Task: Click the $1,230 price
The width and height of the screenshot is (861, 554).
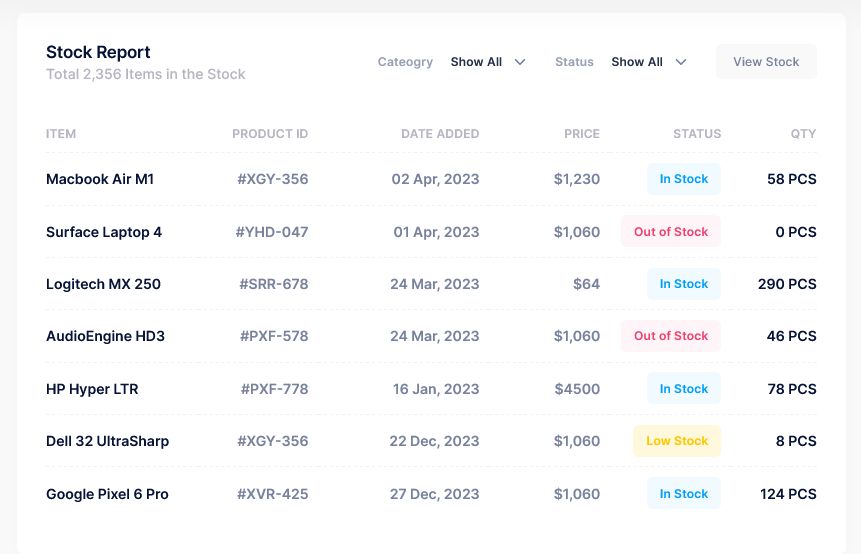Action: click(x=577, y=179)
